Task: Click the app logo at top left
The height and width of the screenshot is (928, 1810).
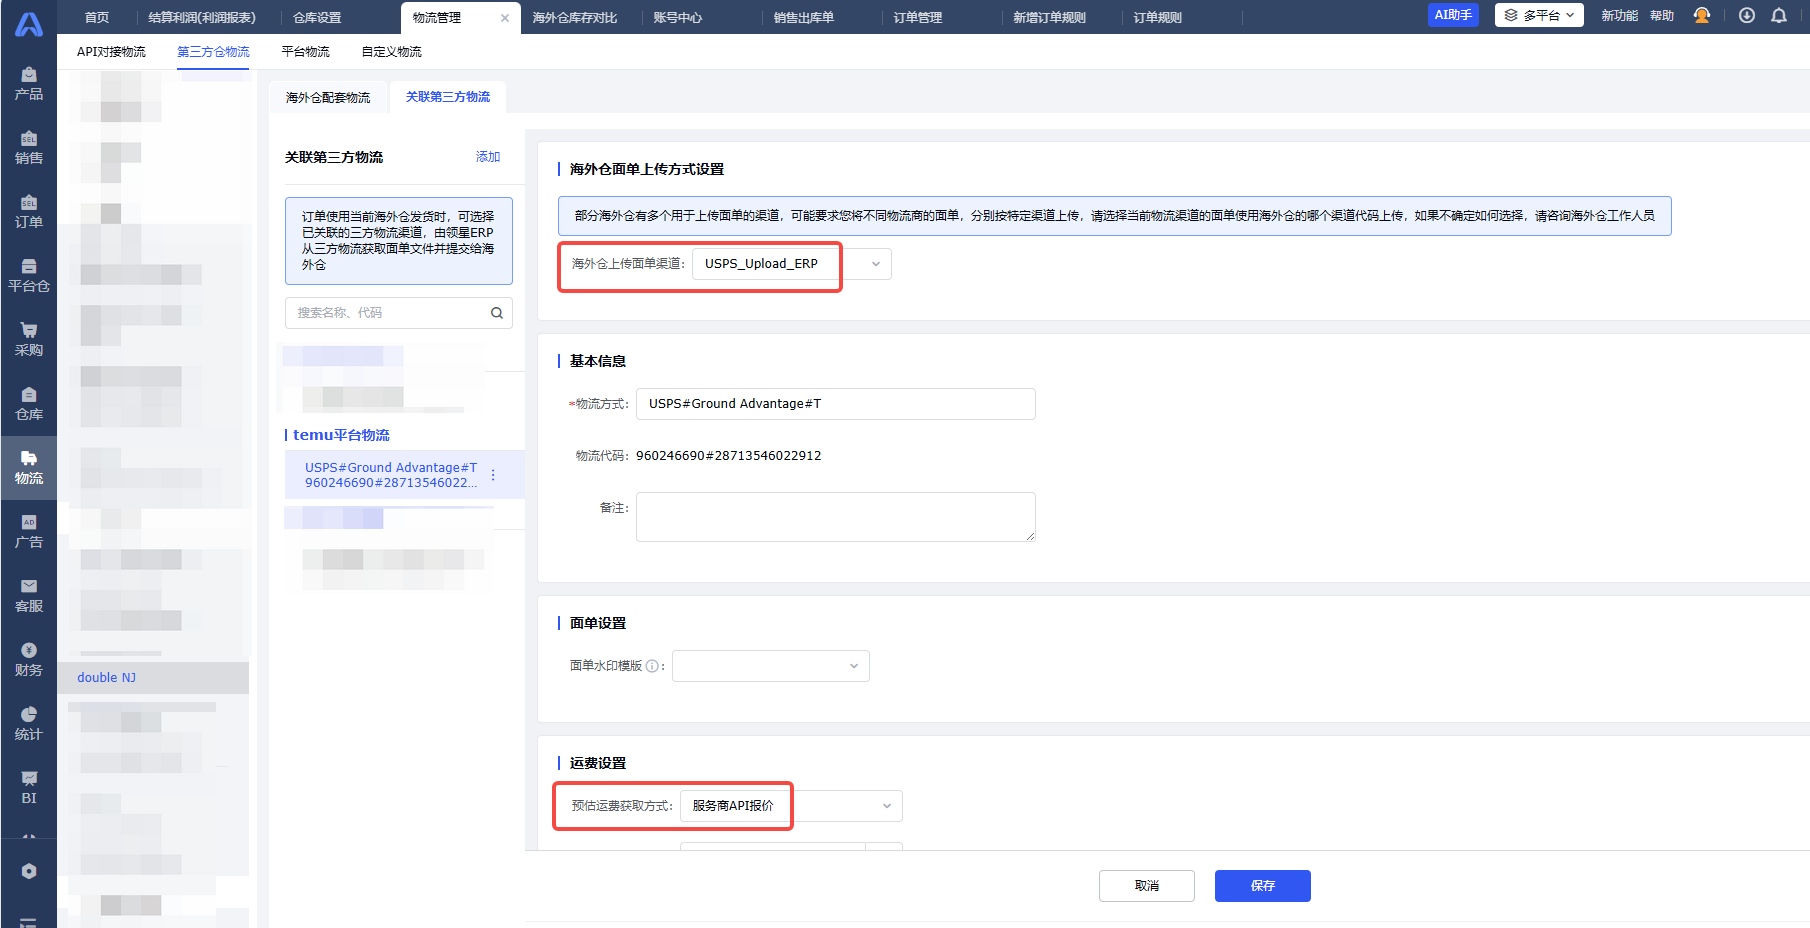Action: pyautogui.click(x=29, y=24)
